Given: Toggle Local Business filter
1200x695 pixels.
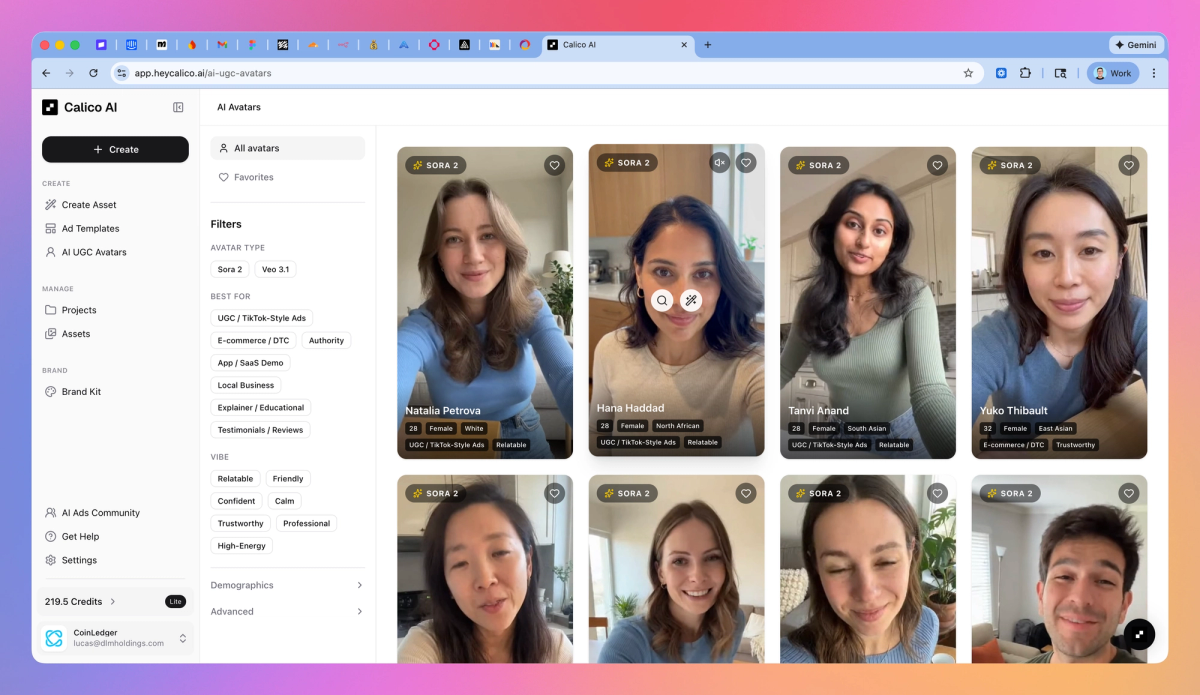Looking at the screenshot, I should point(246,385).
